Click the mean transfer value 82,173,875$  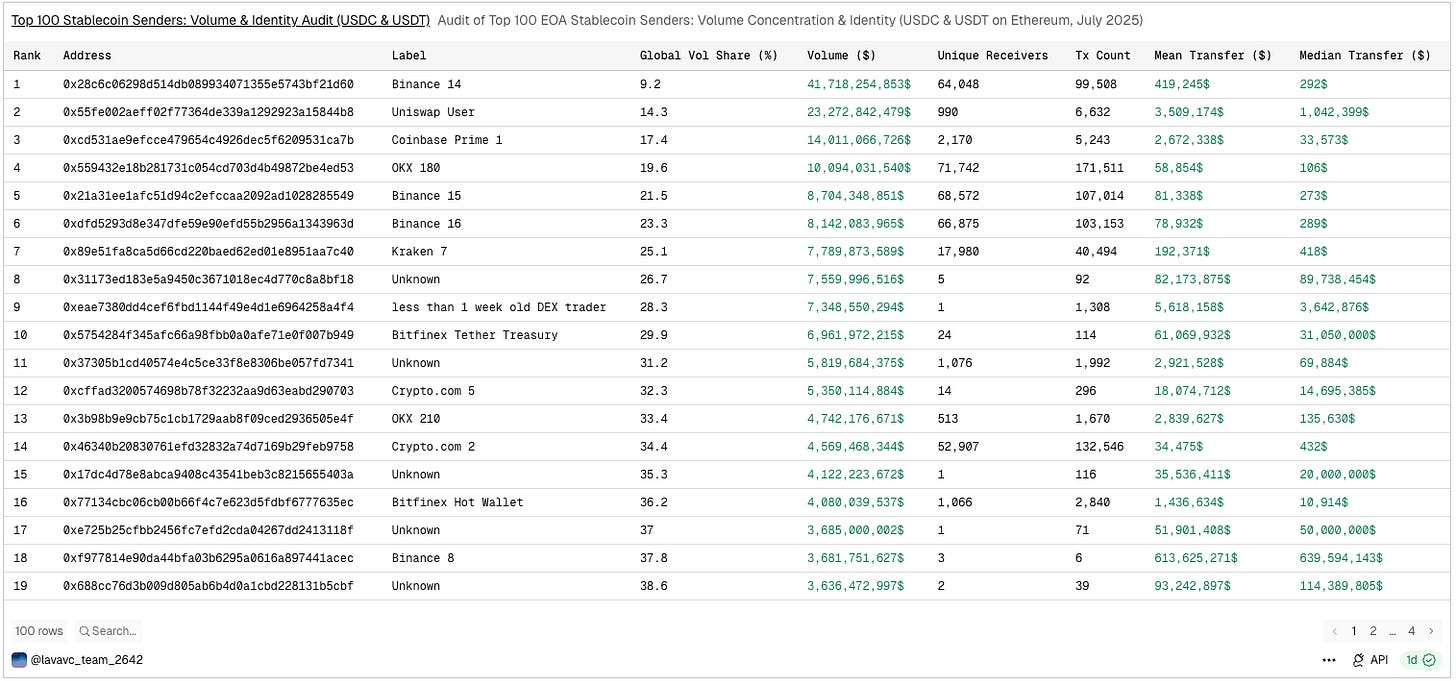pyautogui.click(x=1194, y=279)
